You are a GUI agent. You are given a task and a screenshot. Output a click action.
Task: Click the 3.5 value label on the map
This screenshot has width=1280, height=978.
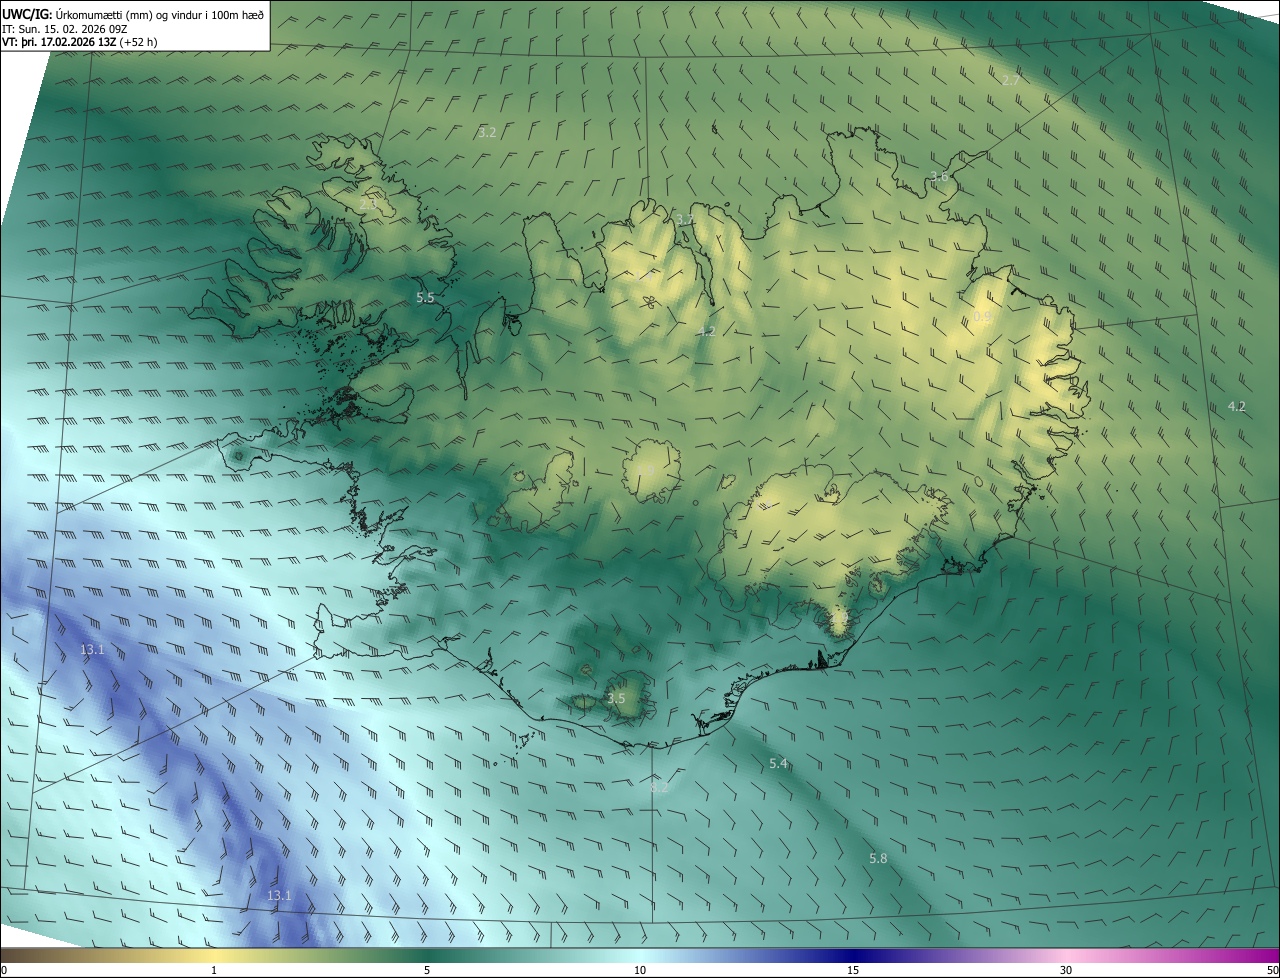point(616,698)
